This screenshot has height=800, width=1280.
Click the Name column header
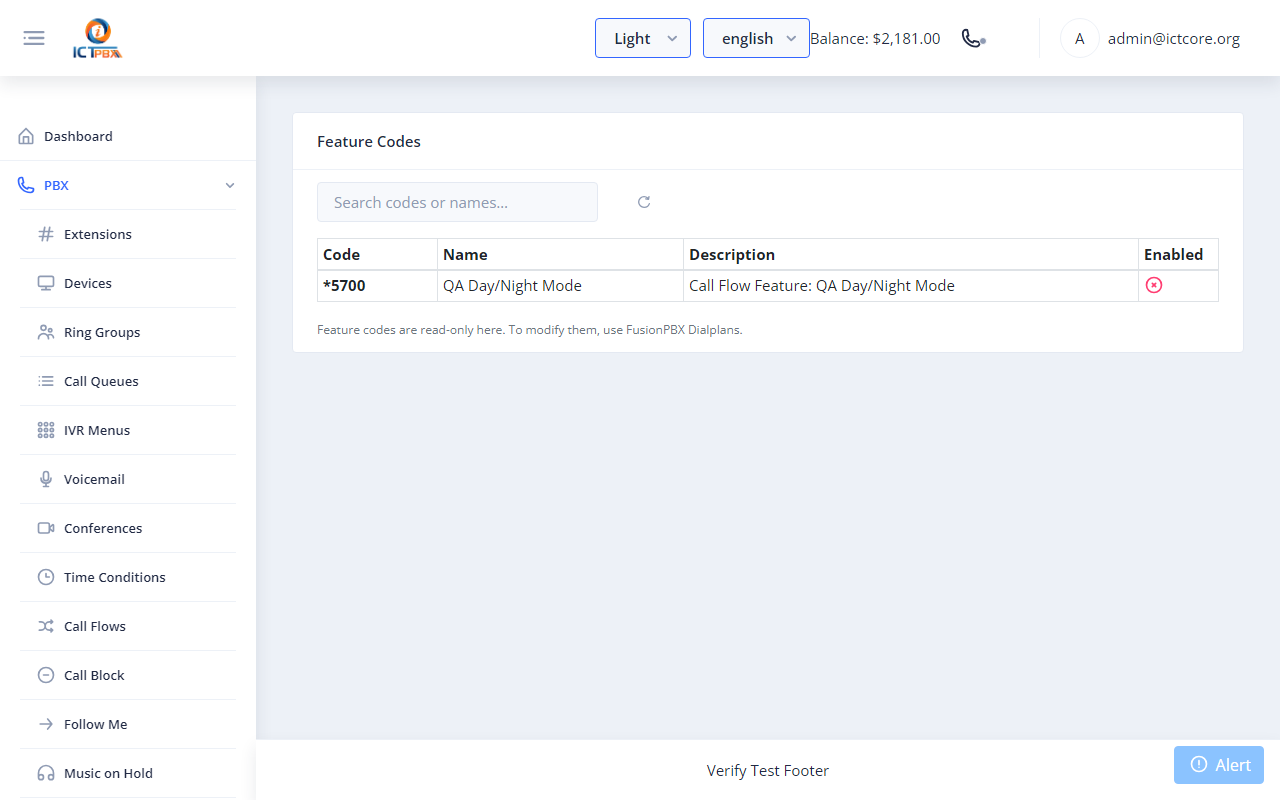(560, 254)
